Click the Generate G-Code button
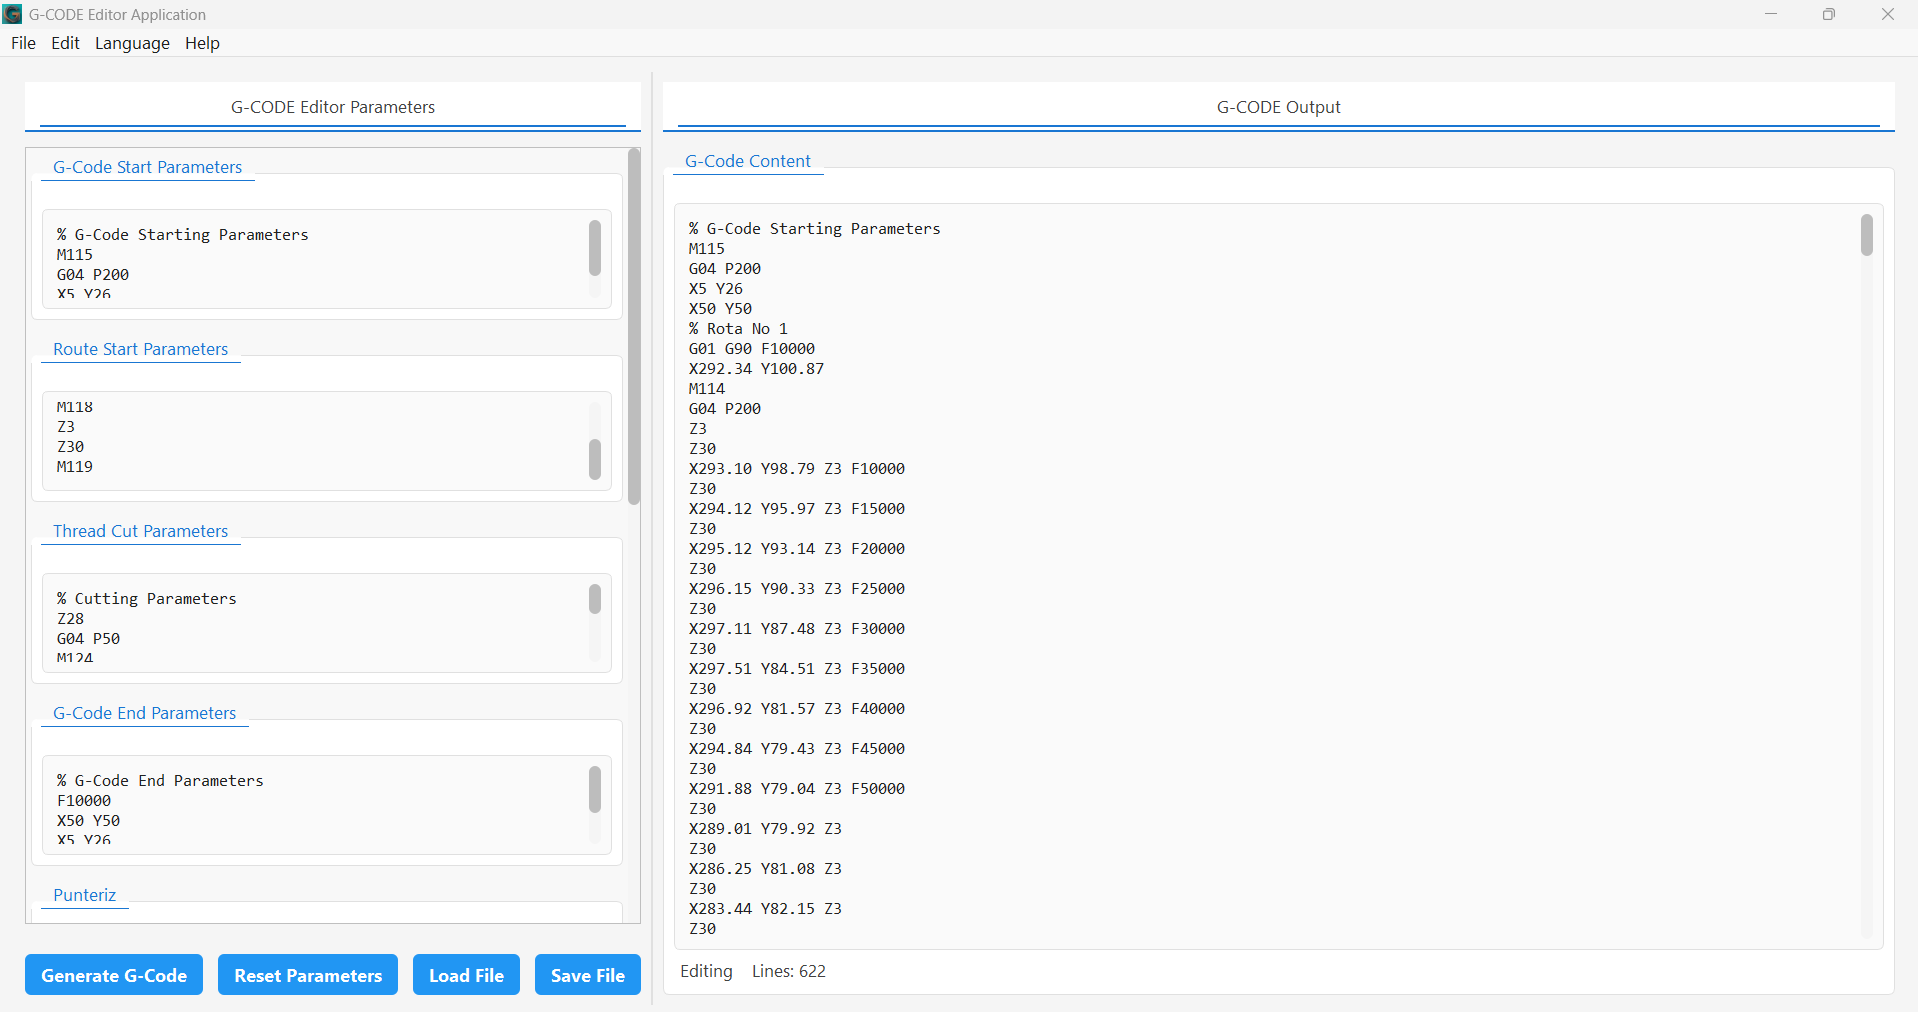 (x=113, y=975)
